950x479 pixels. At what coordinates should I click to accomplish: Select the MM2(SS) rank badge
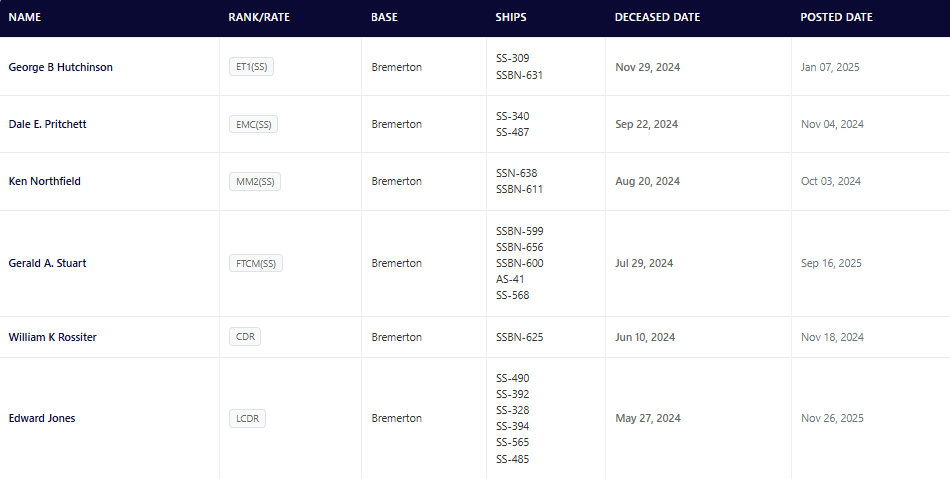pos(254,181)
